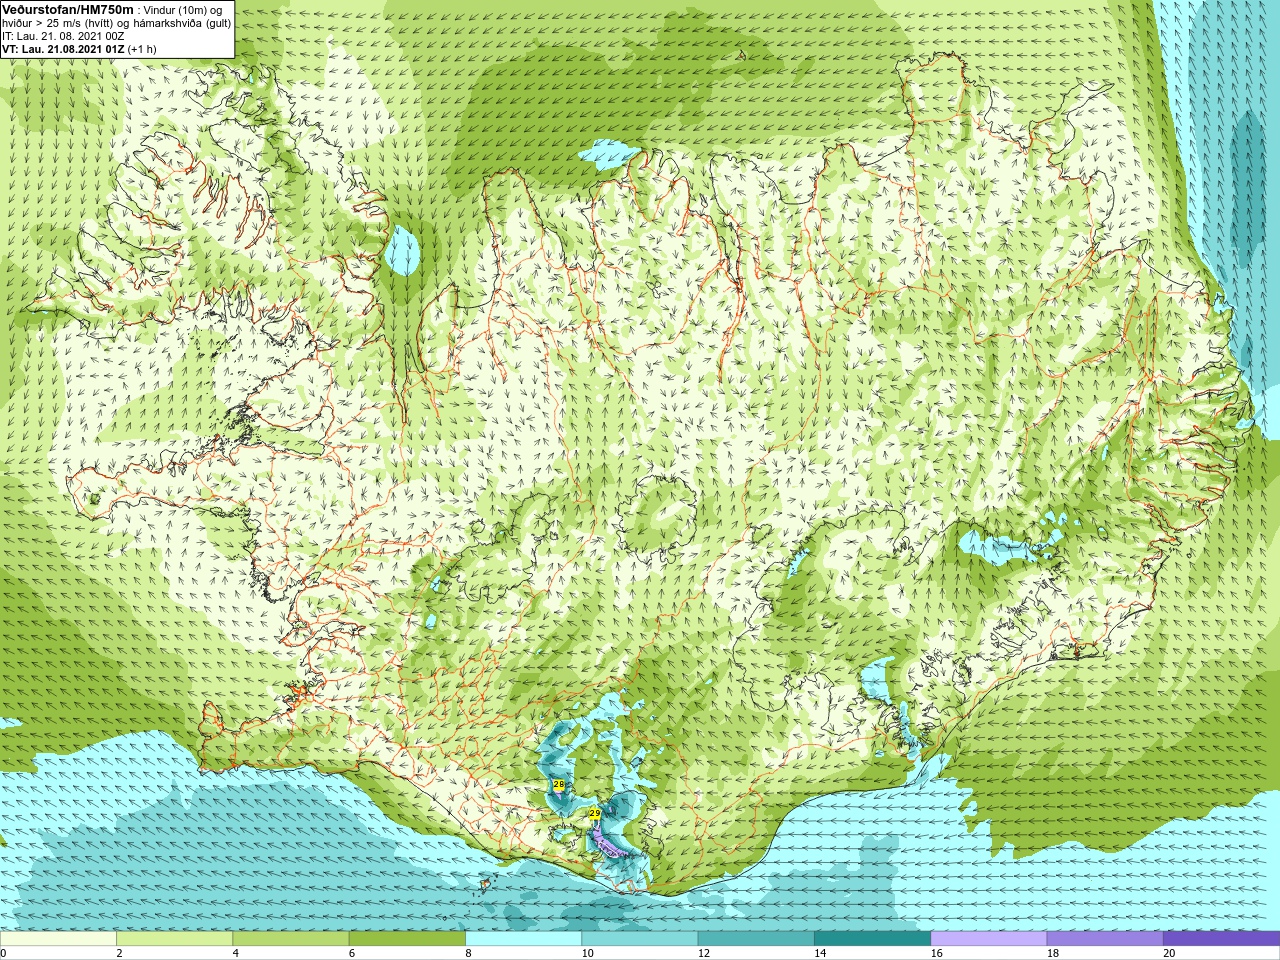The image size is (1280, 960).
Task: Click the 'IT: Lau. 21. 08. 2021 00Z' line
Action: 63,36
